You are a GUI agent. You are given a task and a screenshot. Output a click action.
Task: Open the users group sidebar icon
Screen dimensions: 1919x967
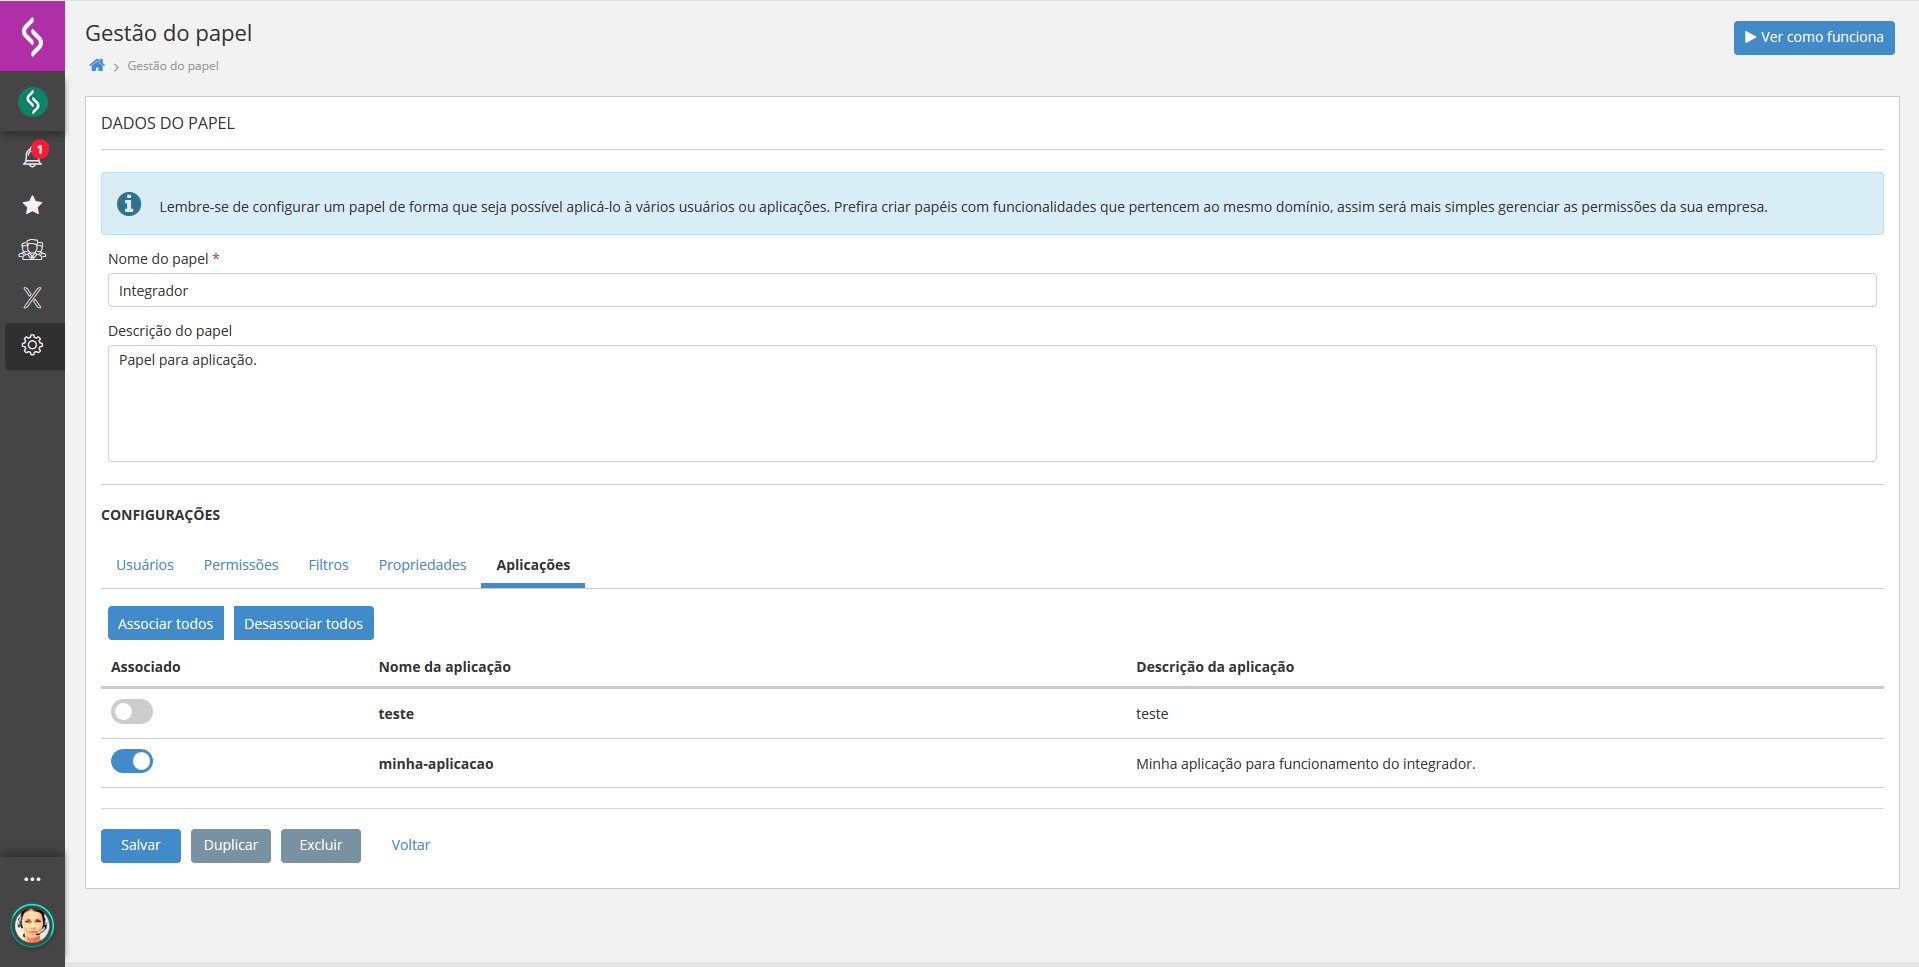32,250
